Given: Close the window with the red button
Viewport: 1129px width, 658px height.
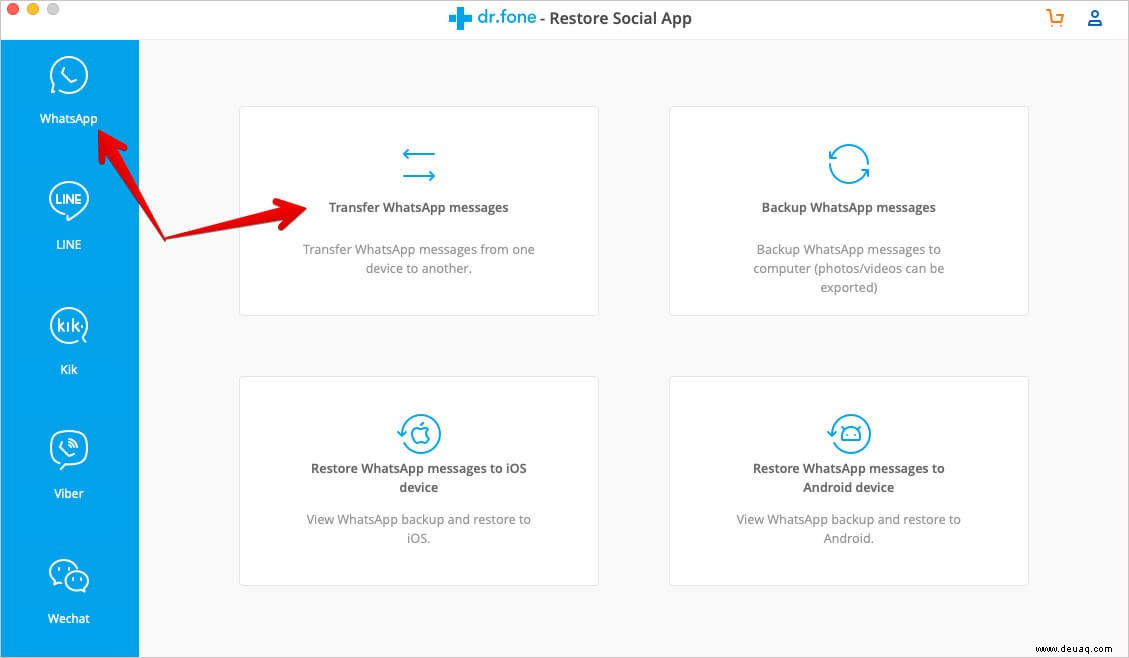Looking at the screenshot, I should pos(13,9).
